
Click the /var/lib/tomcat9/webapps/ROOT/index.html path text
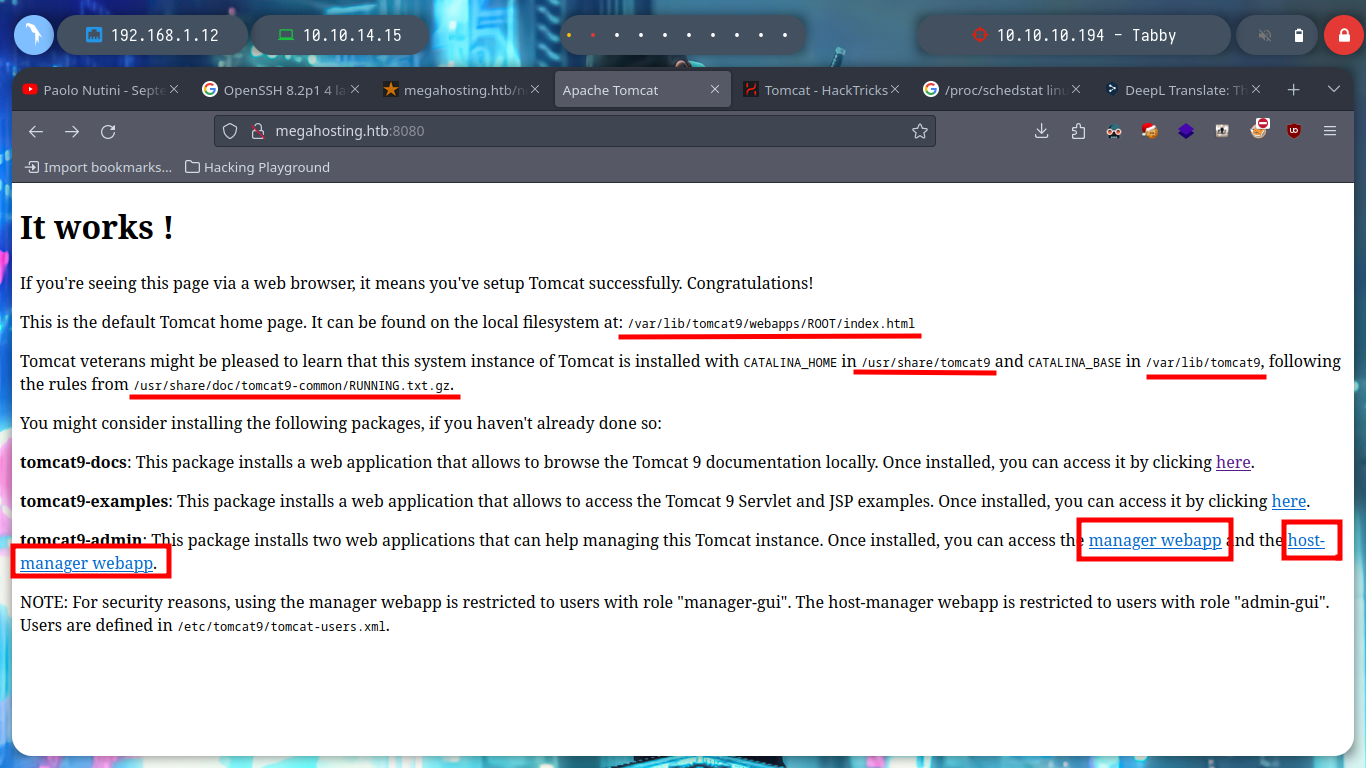click(771, 324)
